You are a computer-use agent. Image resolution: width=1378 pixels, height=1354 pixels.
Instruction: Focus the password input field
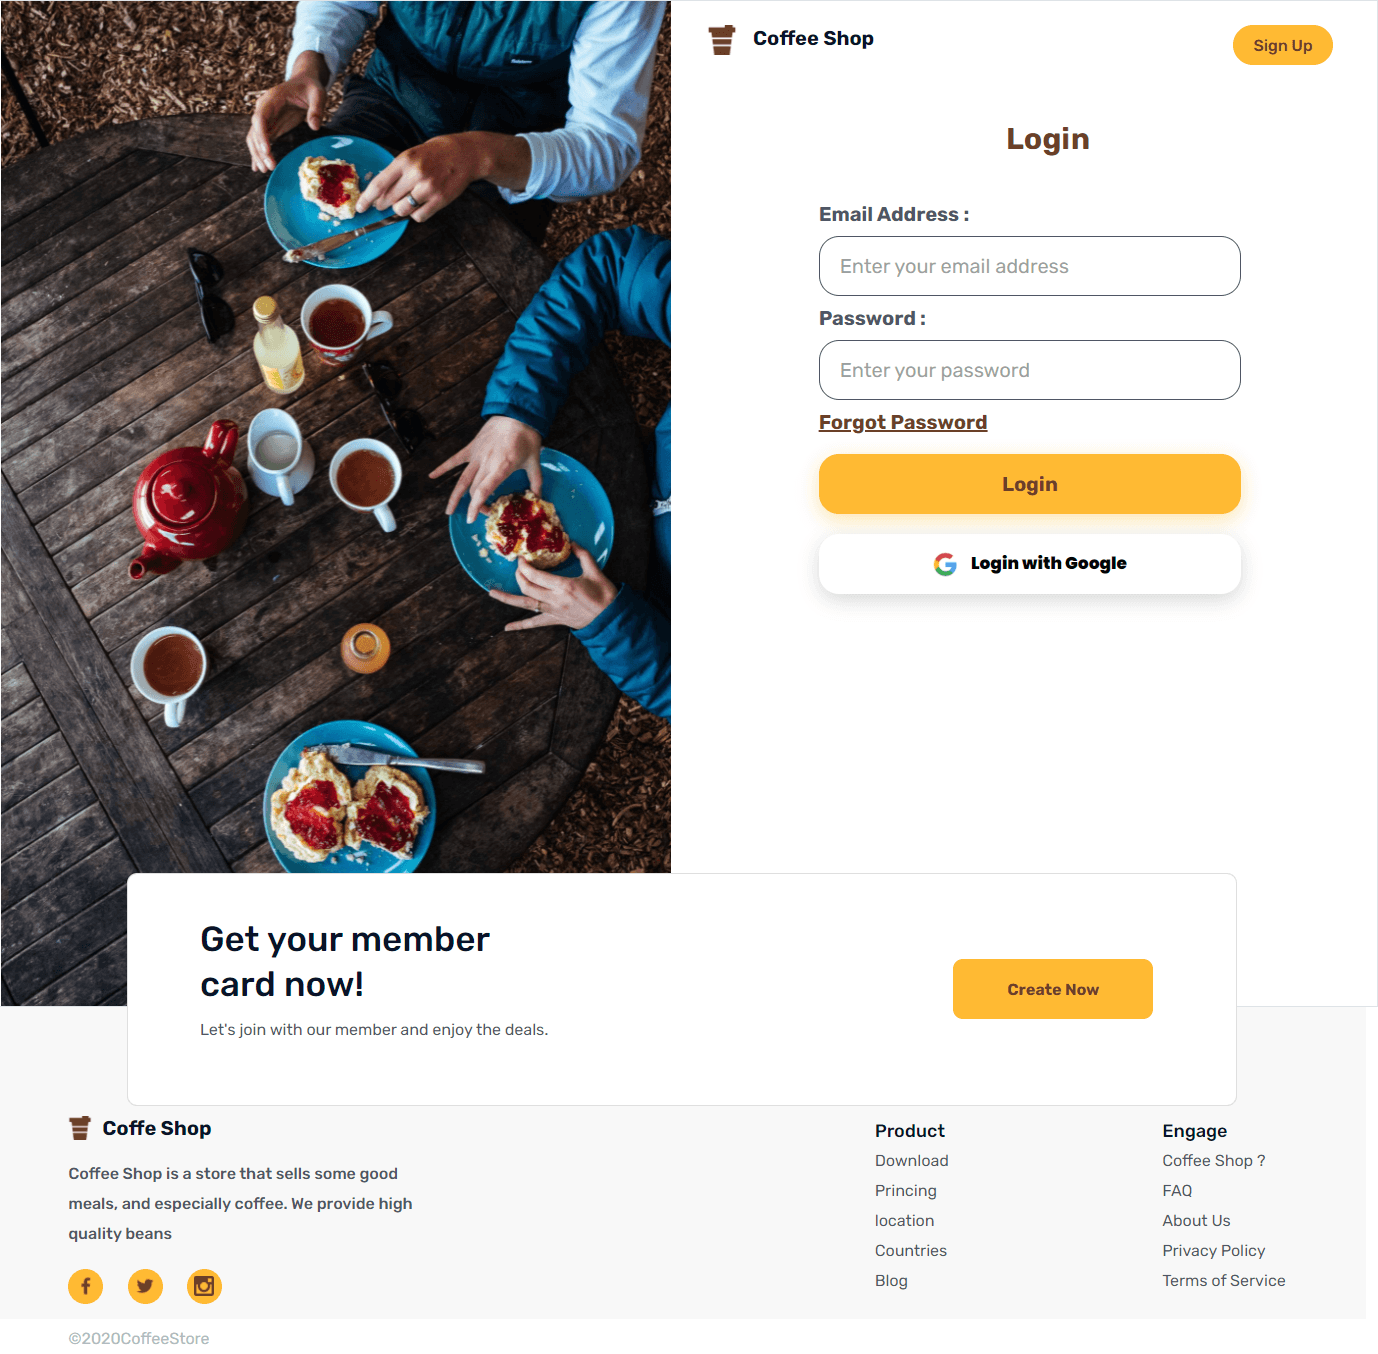[x=1029, y=370]
